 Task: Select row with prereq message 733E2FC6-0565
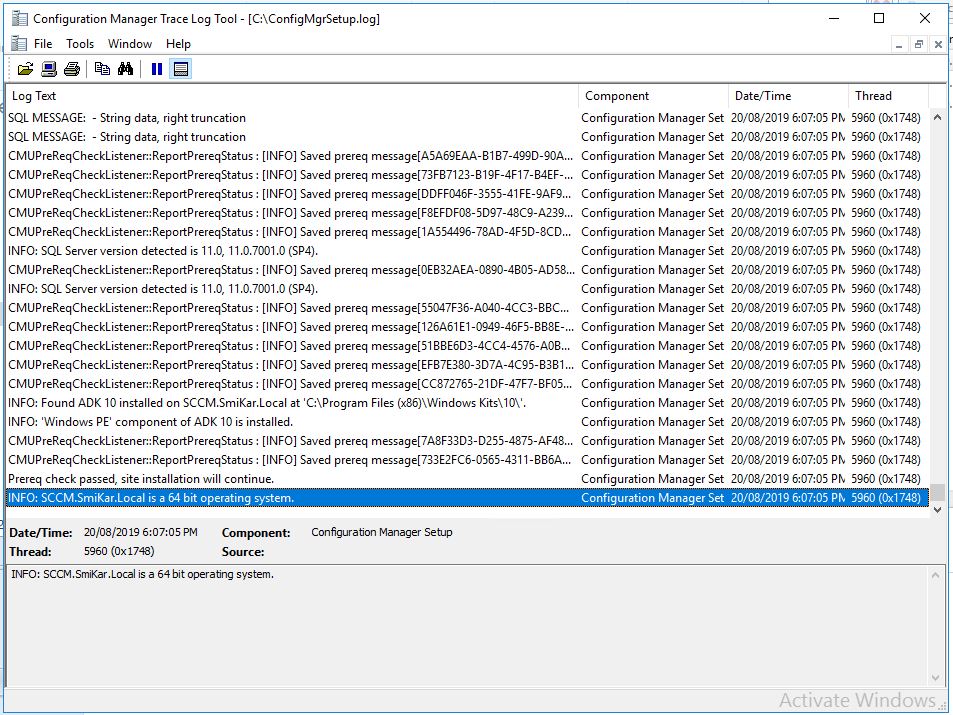[x=467, y=460]
